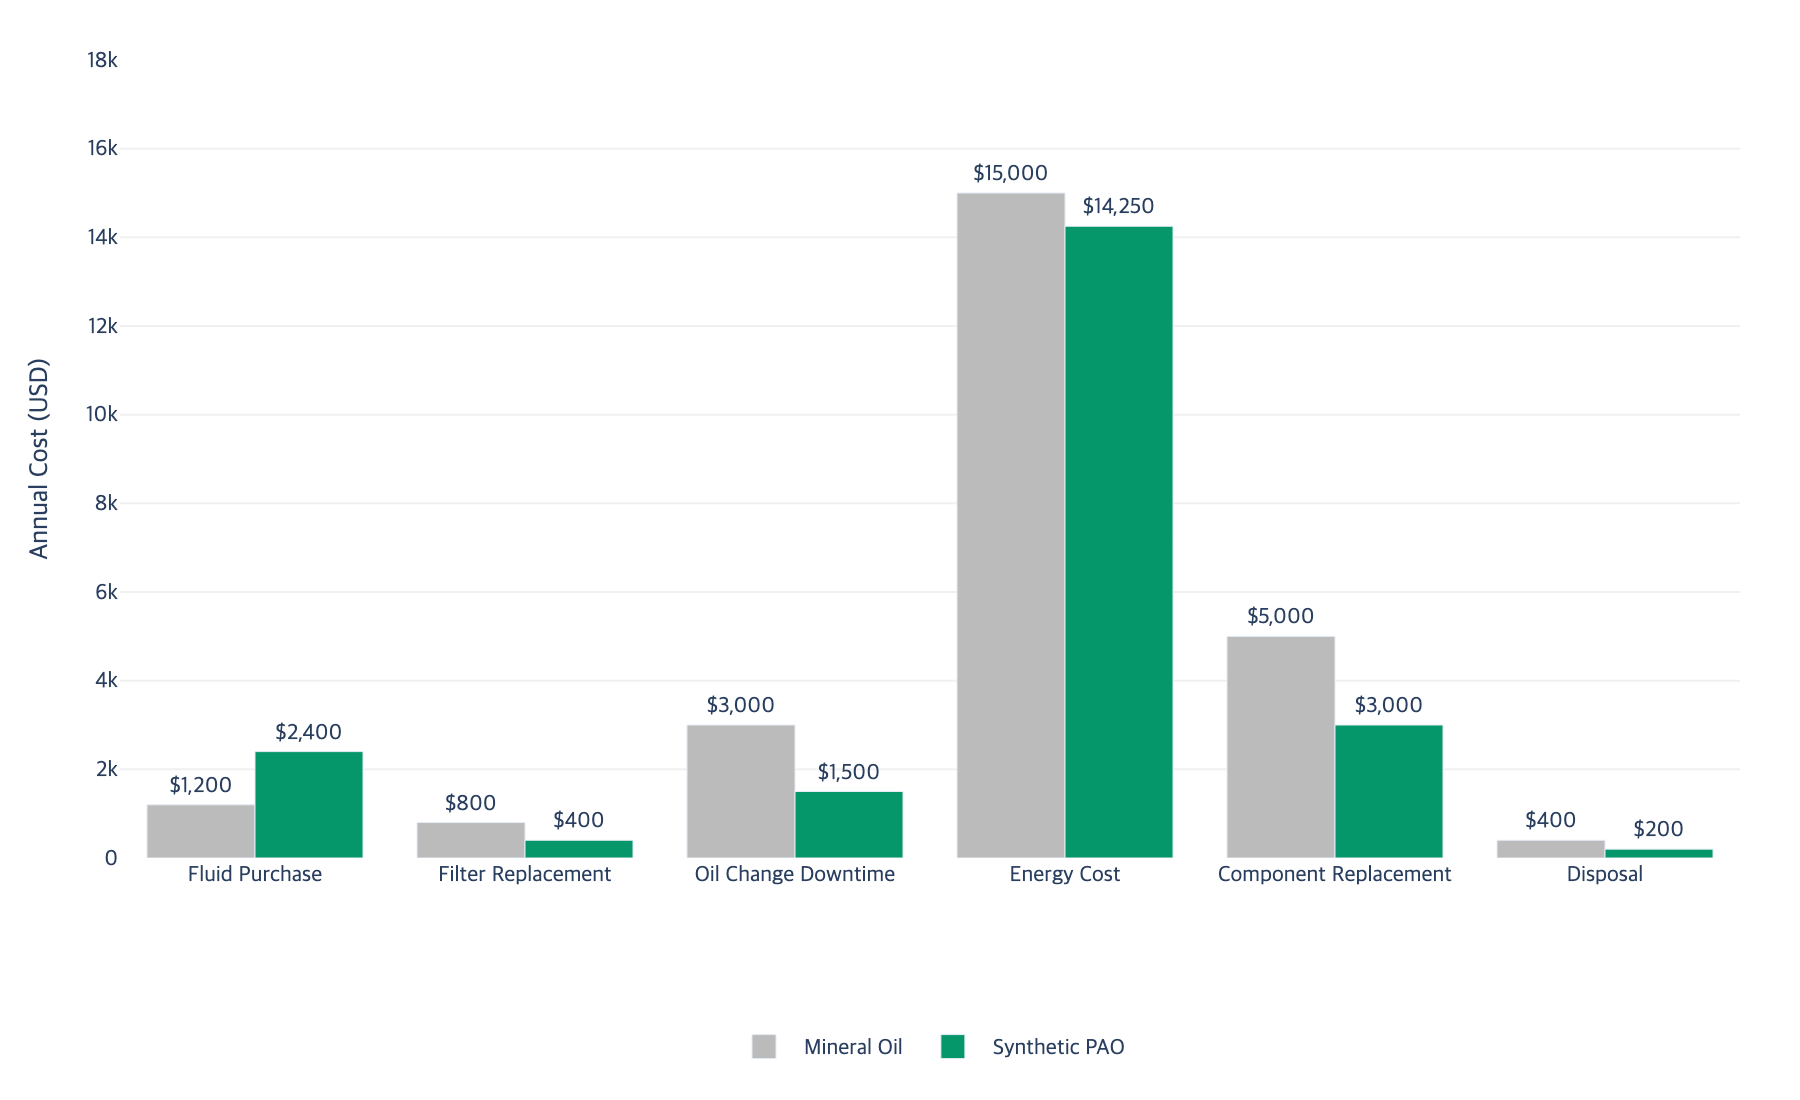Image resolution: width=1800 pixels, height=1100 pixels.
Task: Click the Energy Cost axis label
Action: 1065,874
